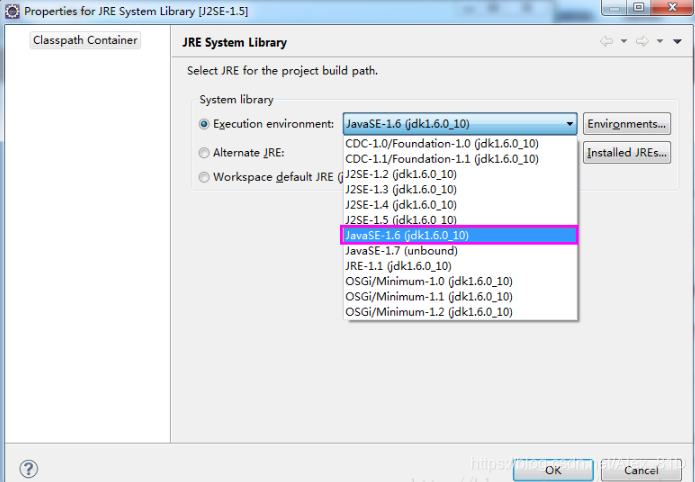
Task: Open the back history dropdown arrow
Action: point(624,42)
